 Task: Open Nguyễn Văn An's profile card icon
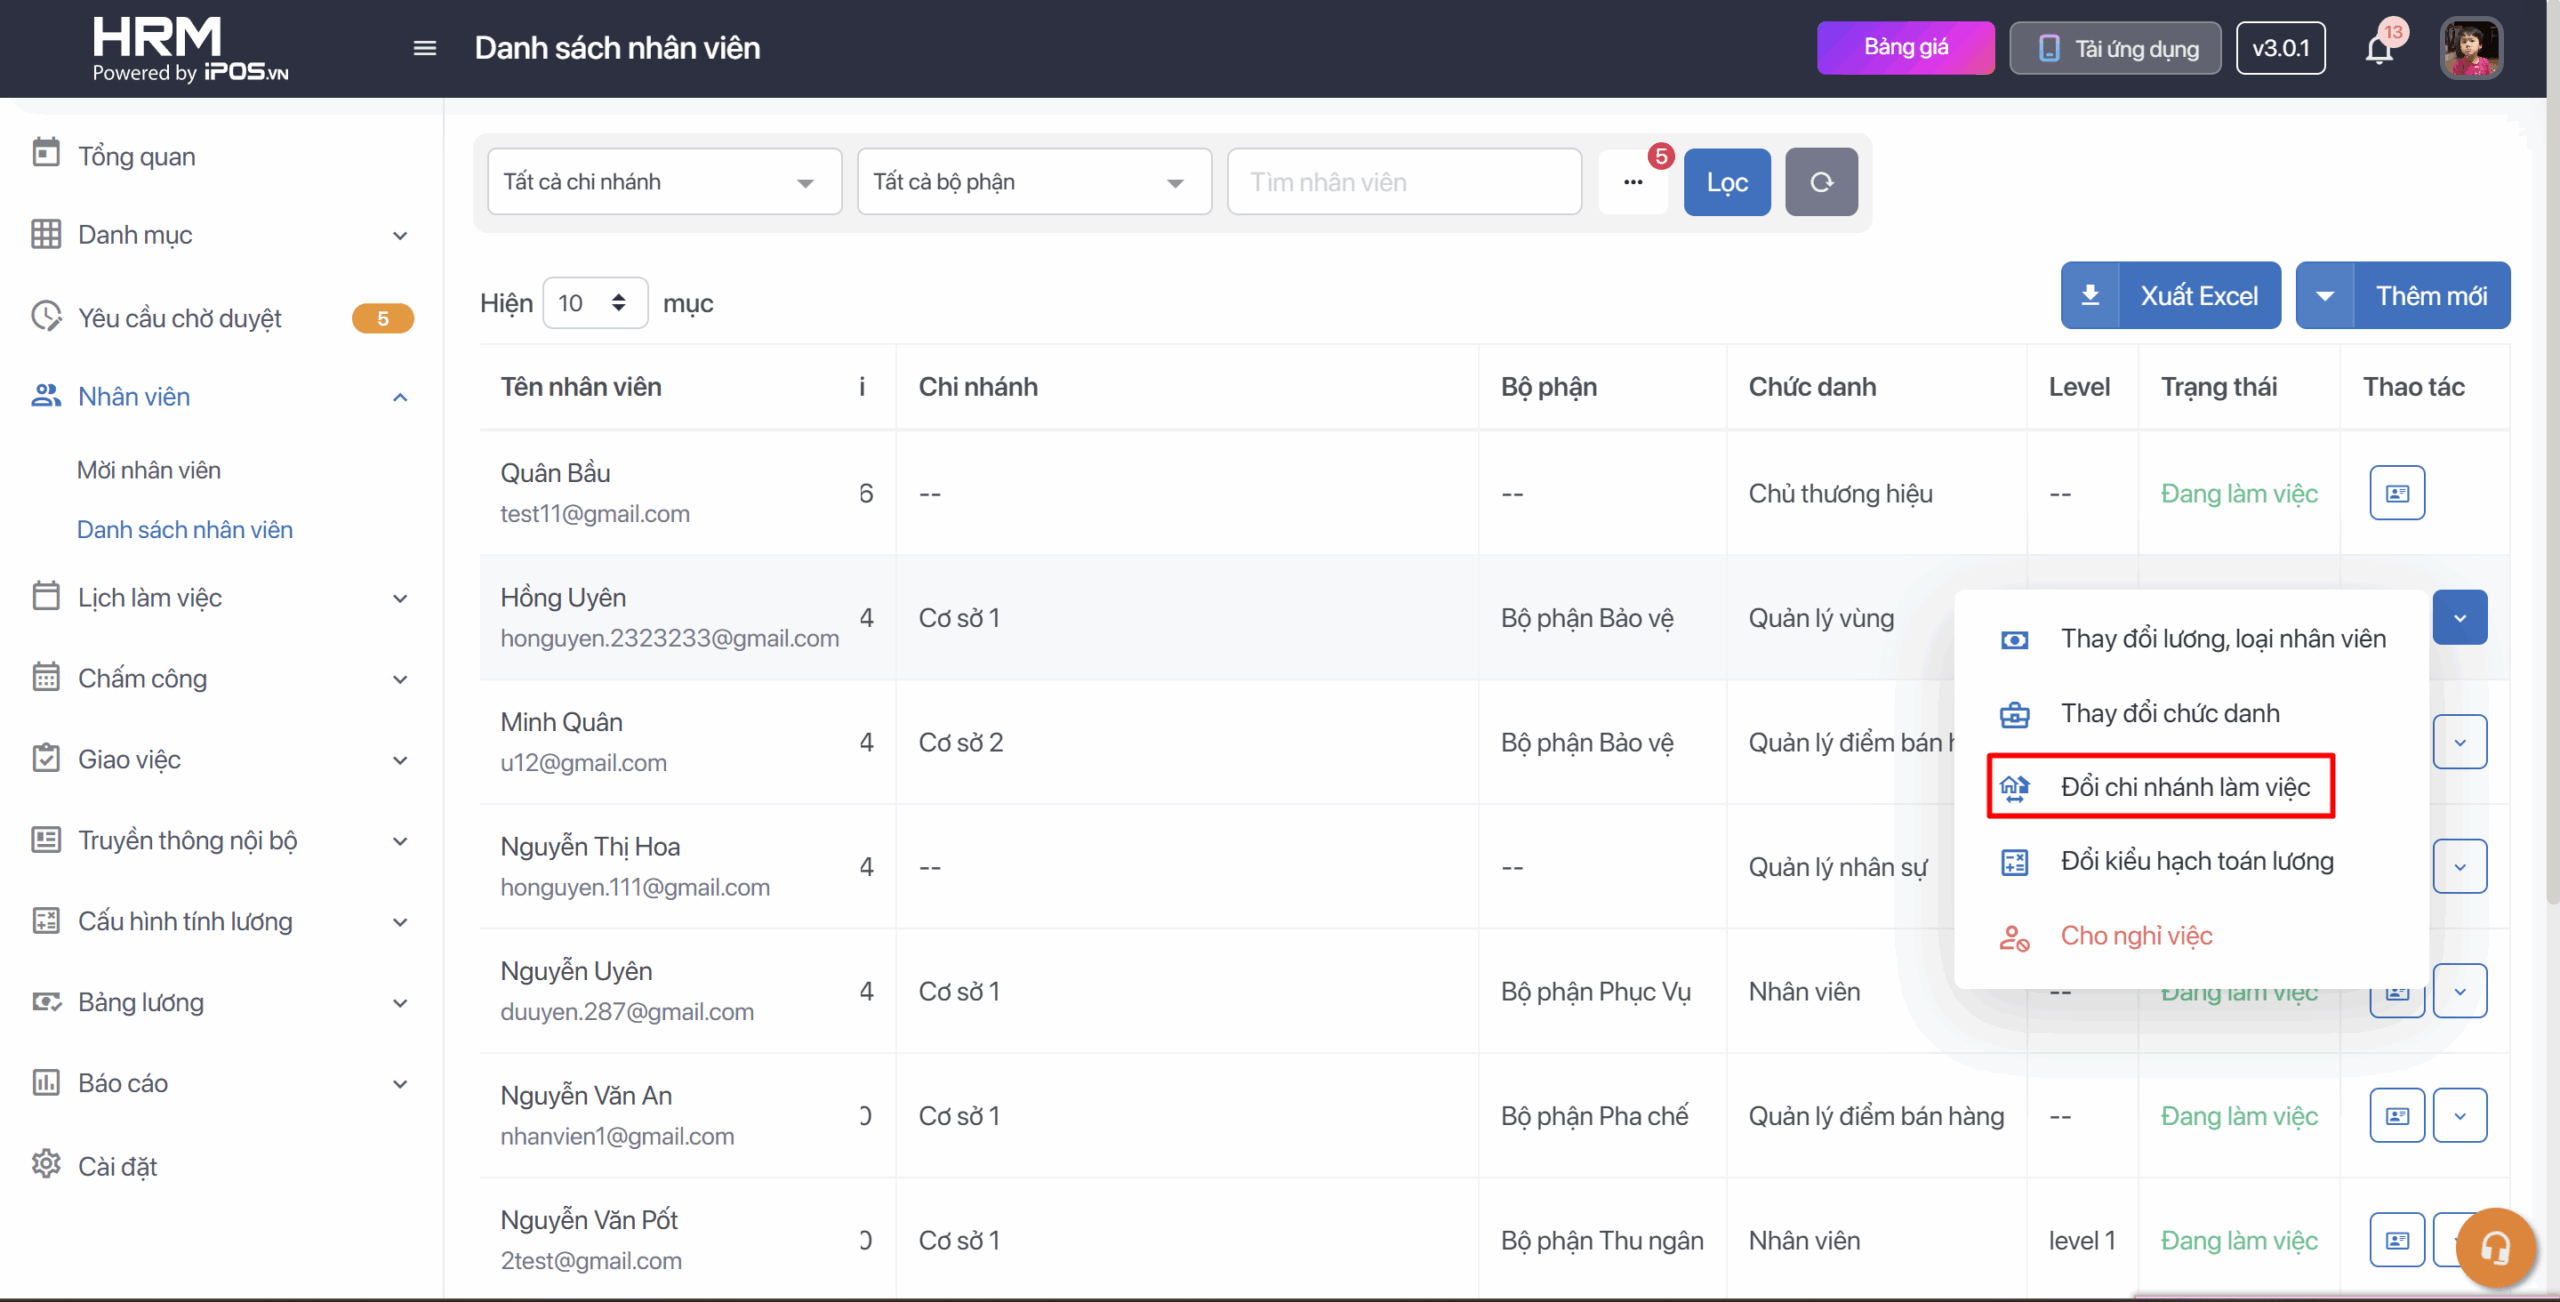[2396, 1116]
